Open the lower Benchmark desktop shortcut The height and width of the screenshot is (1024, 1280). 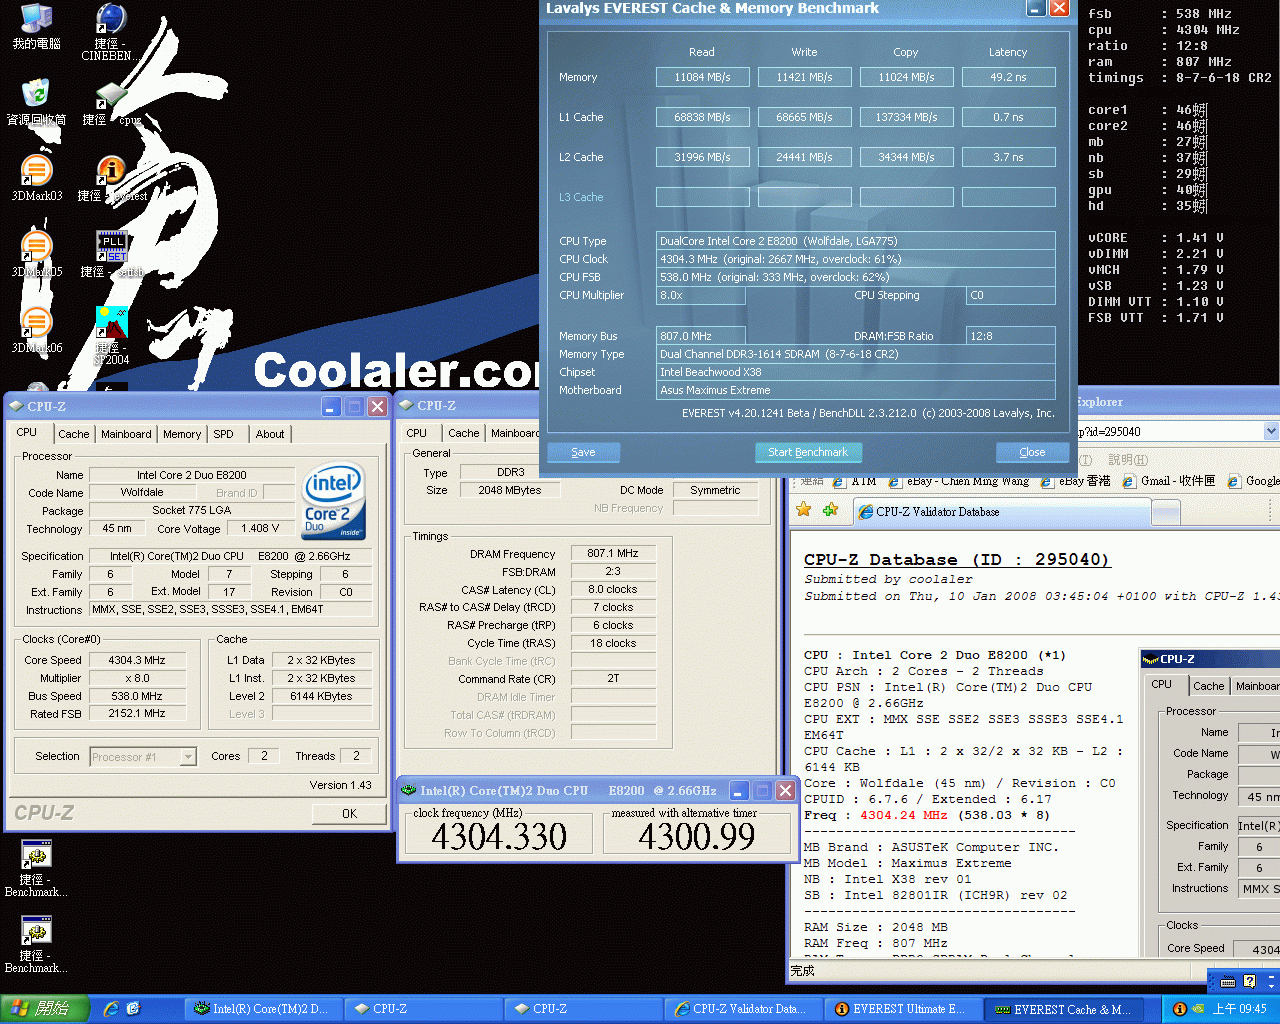[x=36, y=944]
